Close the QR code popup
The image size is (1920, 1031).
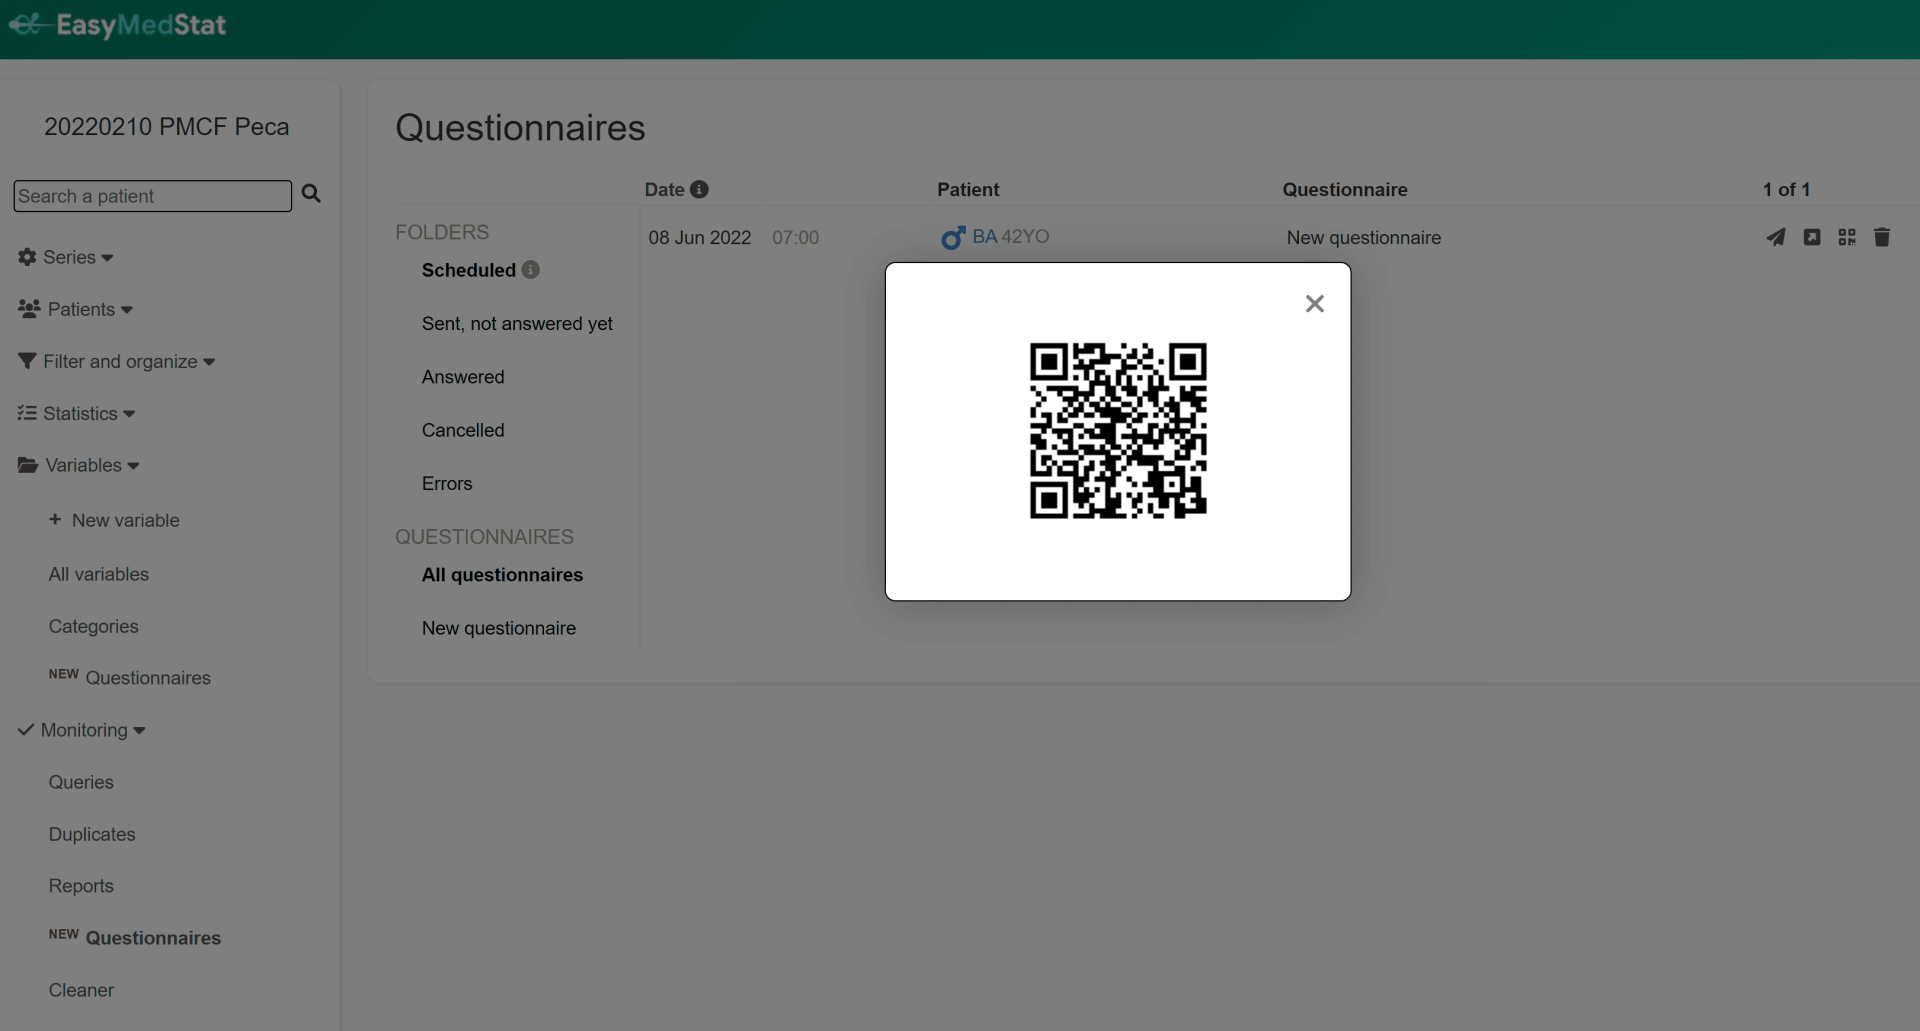[1314, 304]
